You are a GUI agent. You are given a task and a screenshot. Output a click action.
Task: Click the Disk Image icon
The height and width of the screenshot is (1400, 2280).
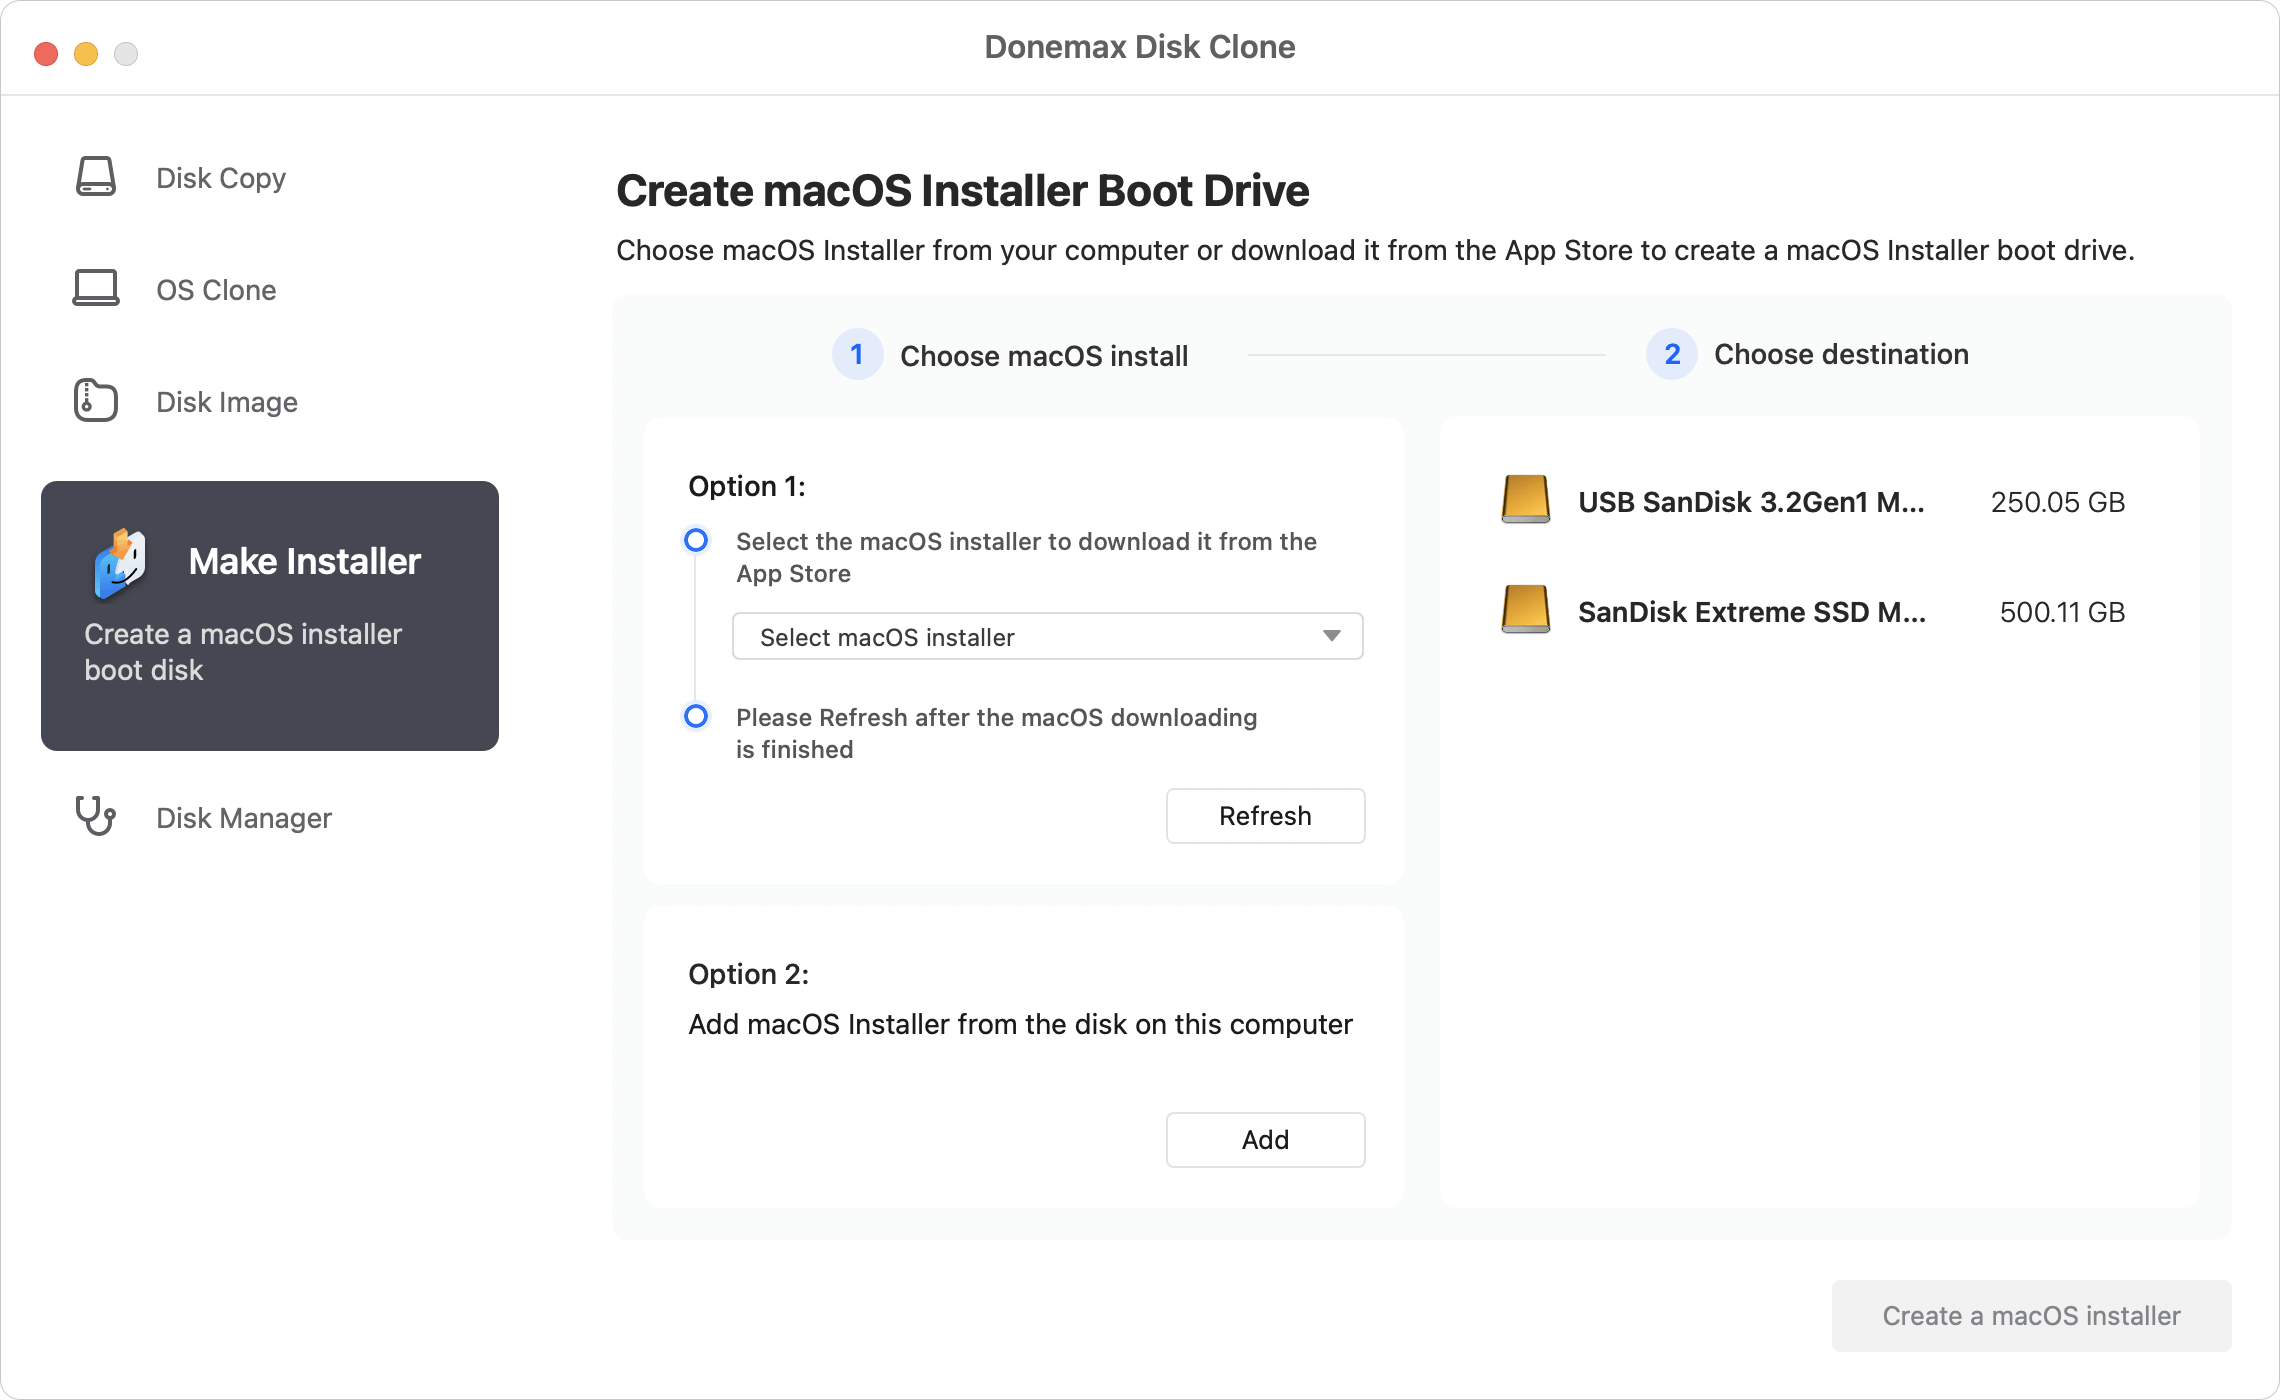(95, 401)
